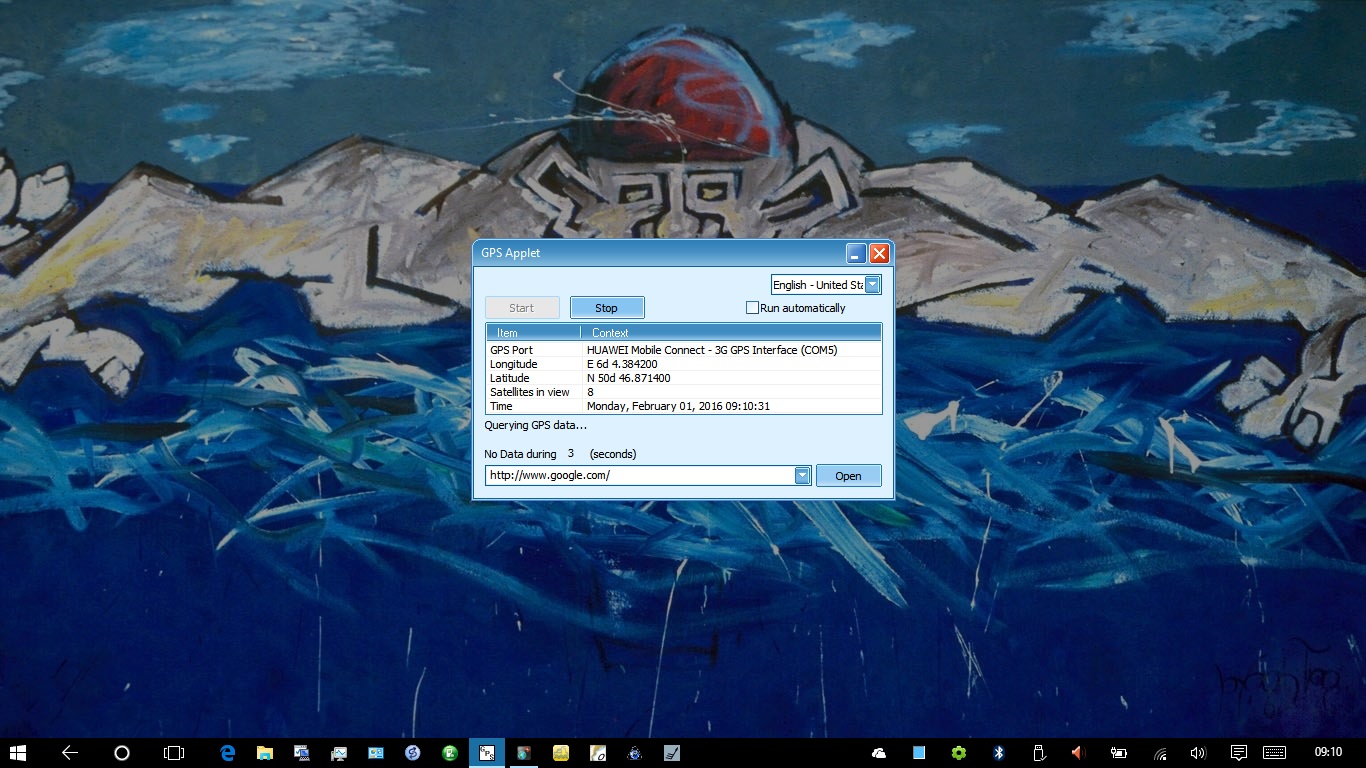Open the Windows Start menu
The height and width of the screenshot is (768, 1366).
[x=18, y=753]
